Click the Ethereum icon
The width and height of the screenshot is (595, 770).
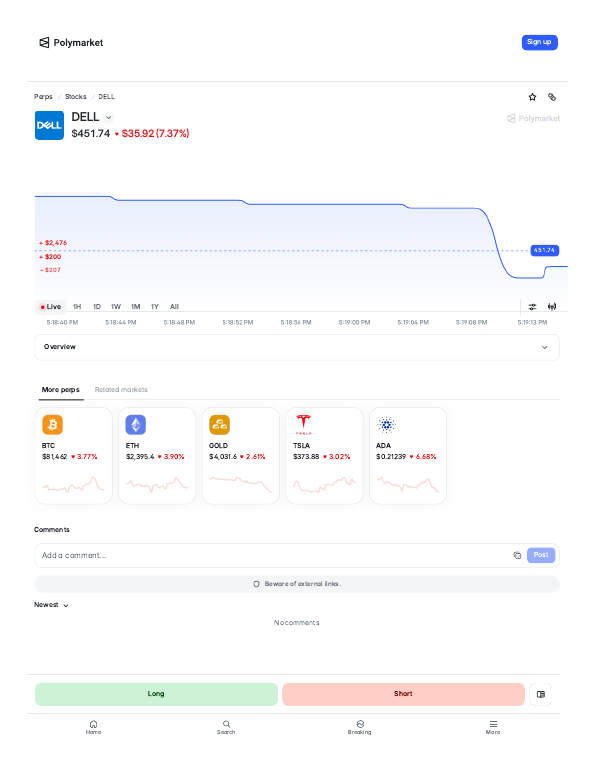136,425
